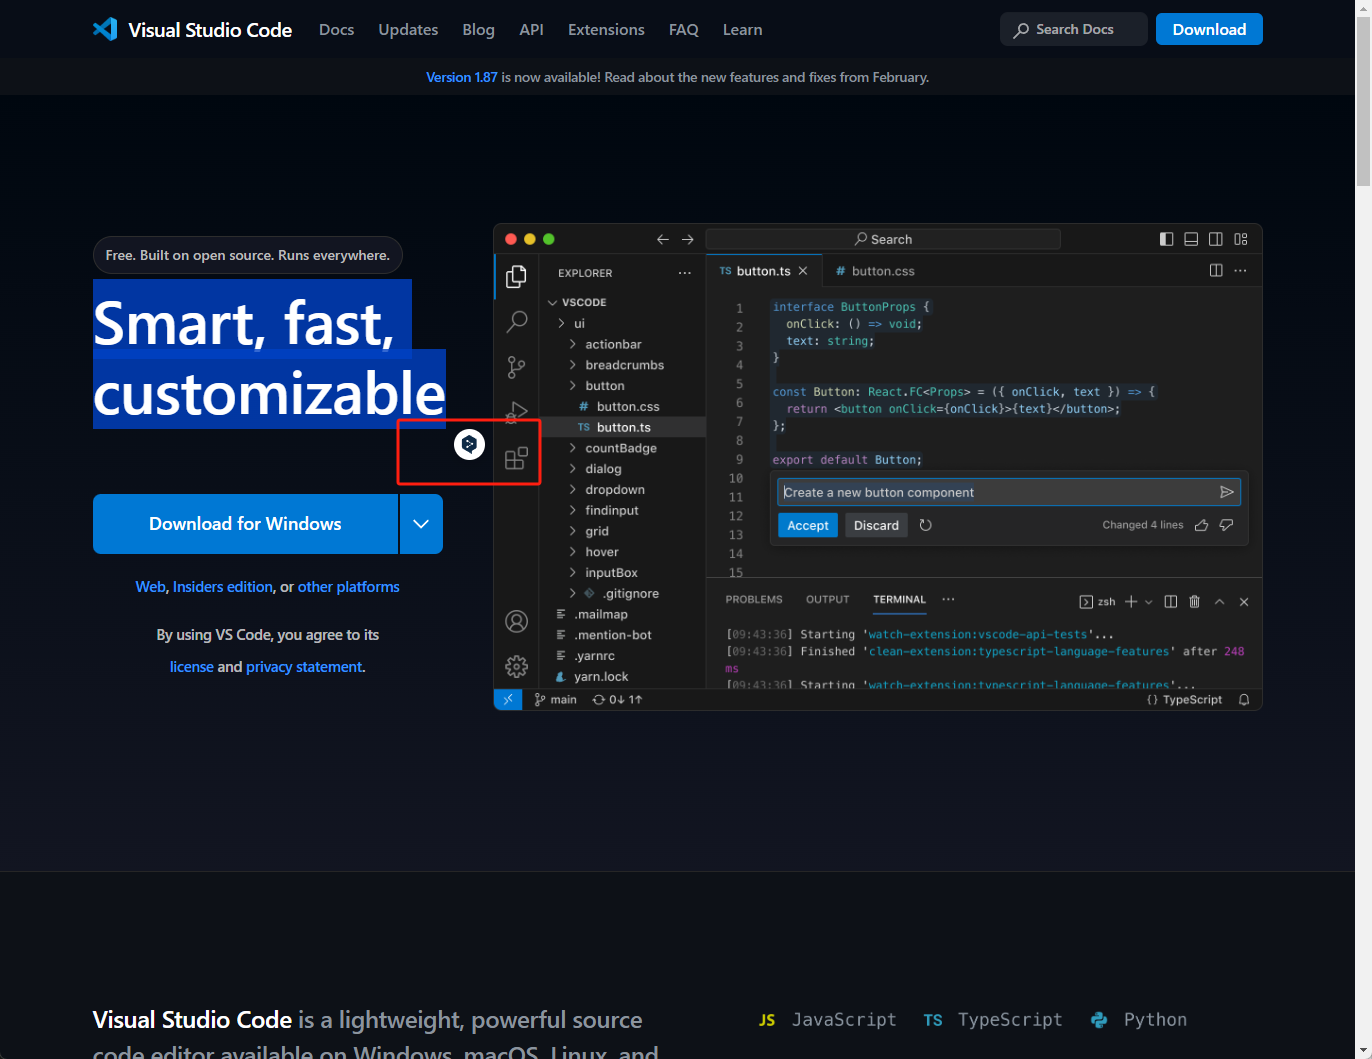The width and height of the screenshot is (1372, 1059).
Task: Select the TERMINAL panel tab
Action: tap(899, 599)
